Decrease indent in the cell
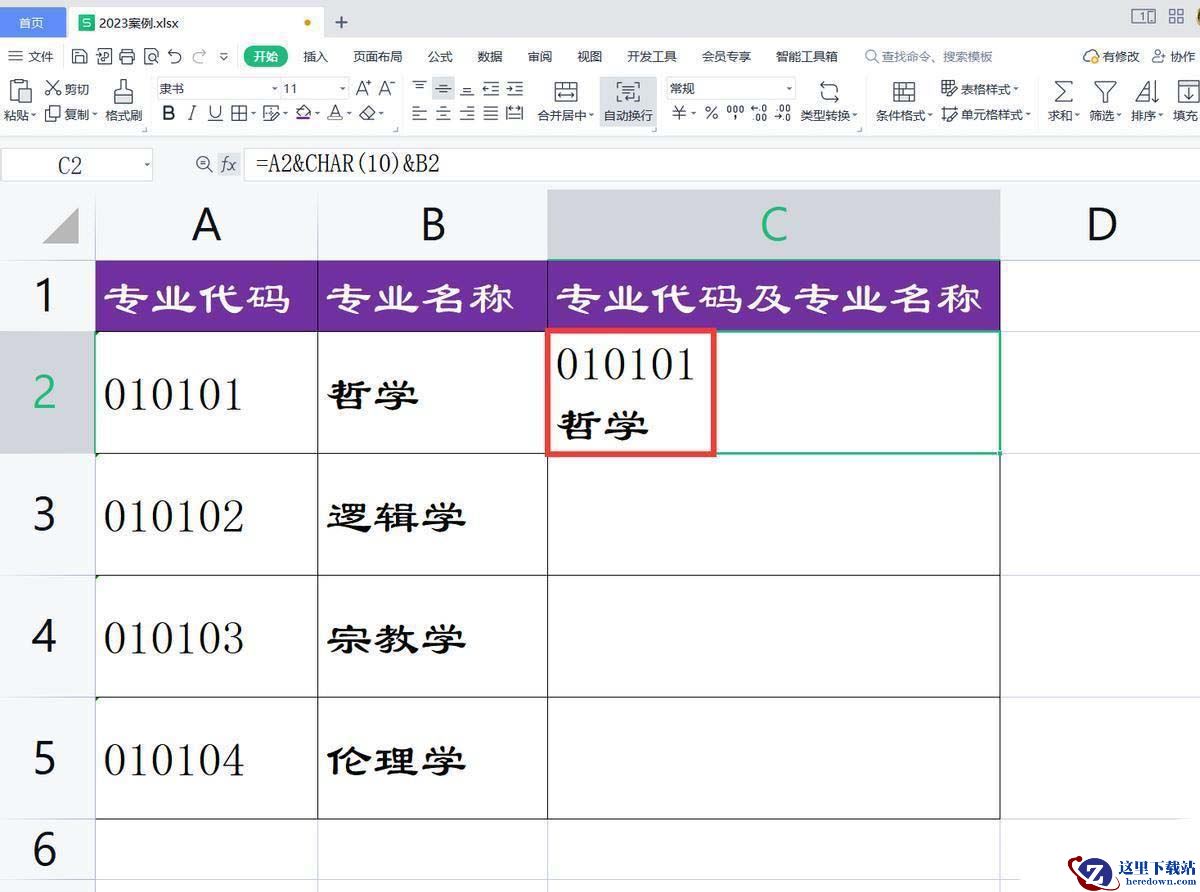This screenshot has height=892, width=1200. tap(491, 88)
